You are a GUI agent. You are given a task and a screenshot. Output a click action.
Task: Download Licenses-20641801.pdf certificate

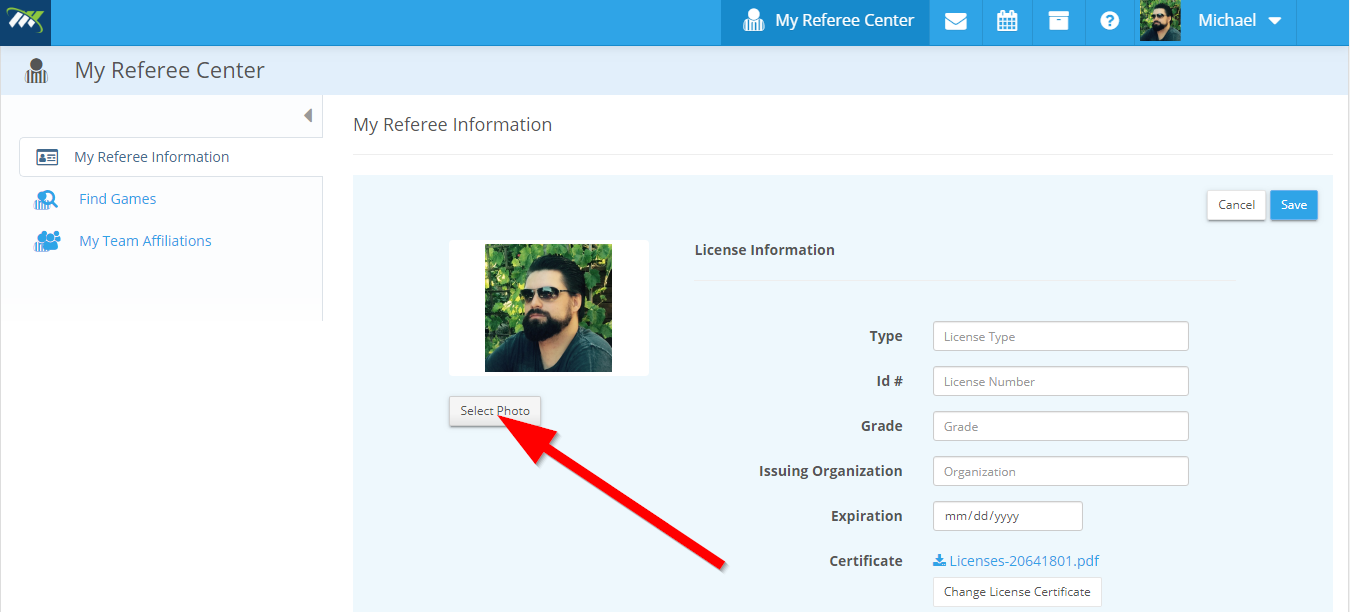click(1024, 561)
